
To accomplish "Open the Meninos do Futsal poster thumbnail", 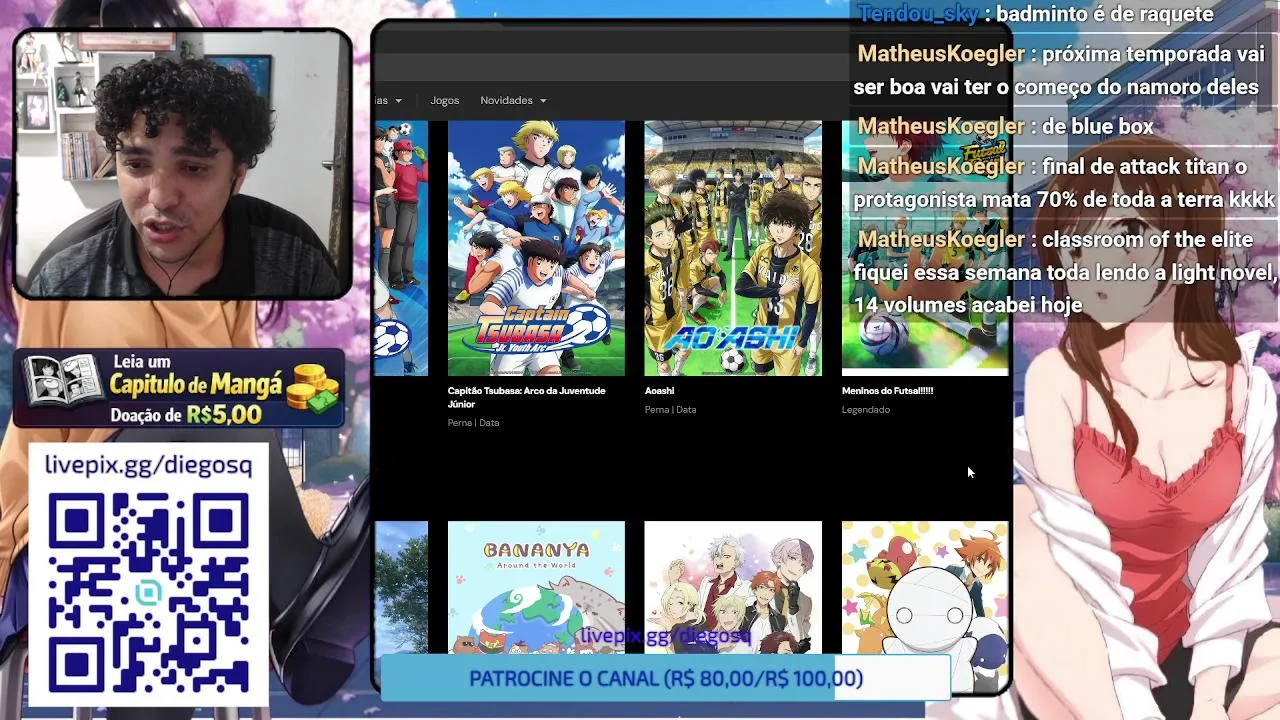I will [x=925, y=248].
